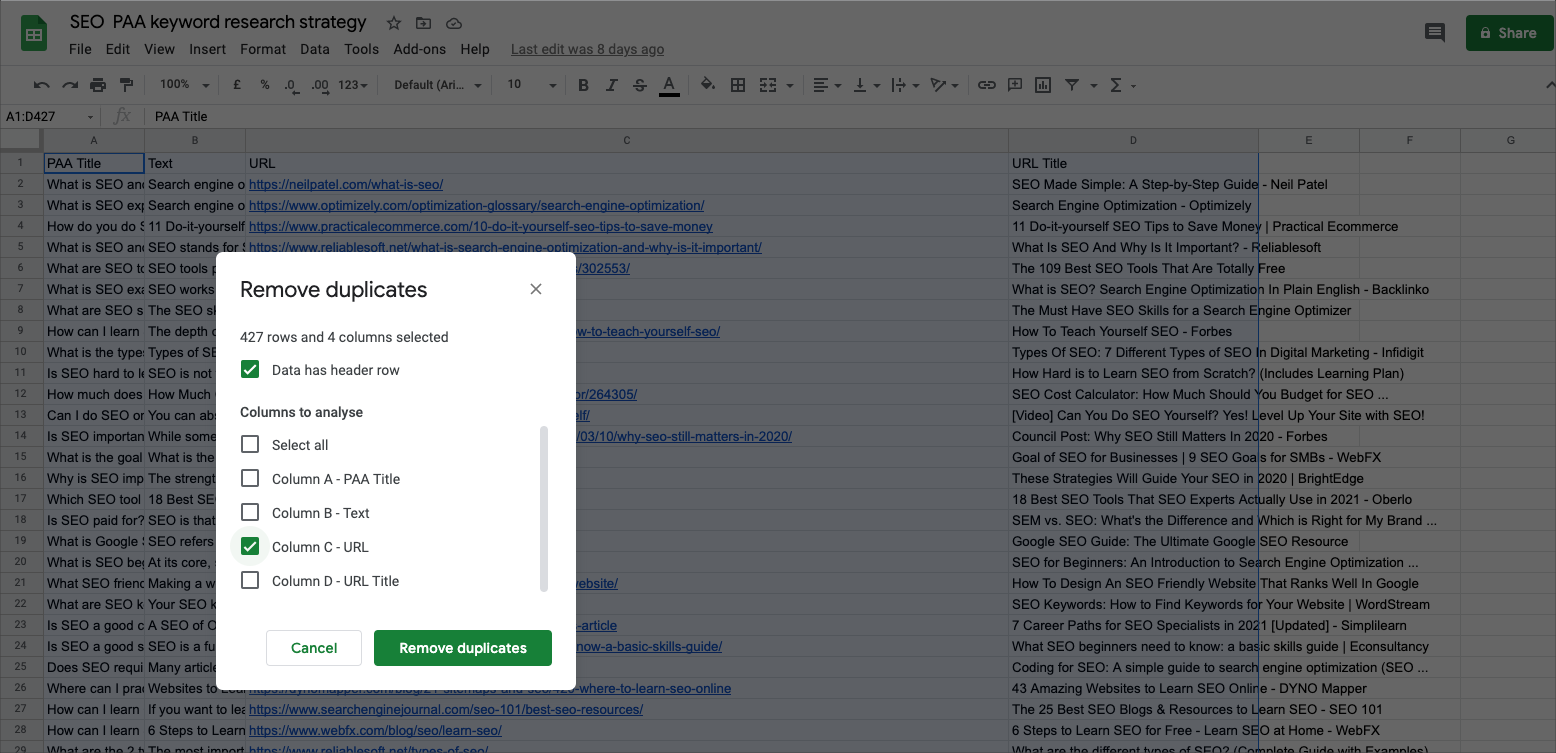Insert a link
1556x753 pixels.
pos(987,85)
